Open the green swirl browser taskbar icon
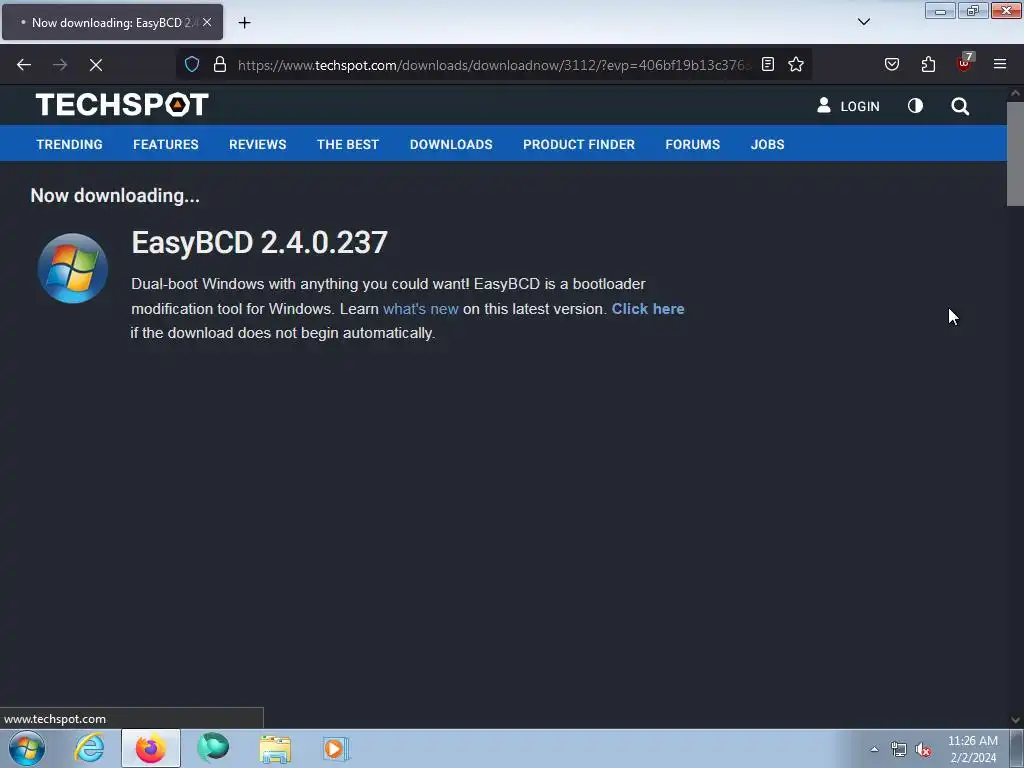 pyautogui.click(x=213, y=748)
